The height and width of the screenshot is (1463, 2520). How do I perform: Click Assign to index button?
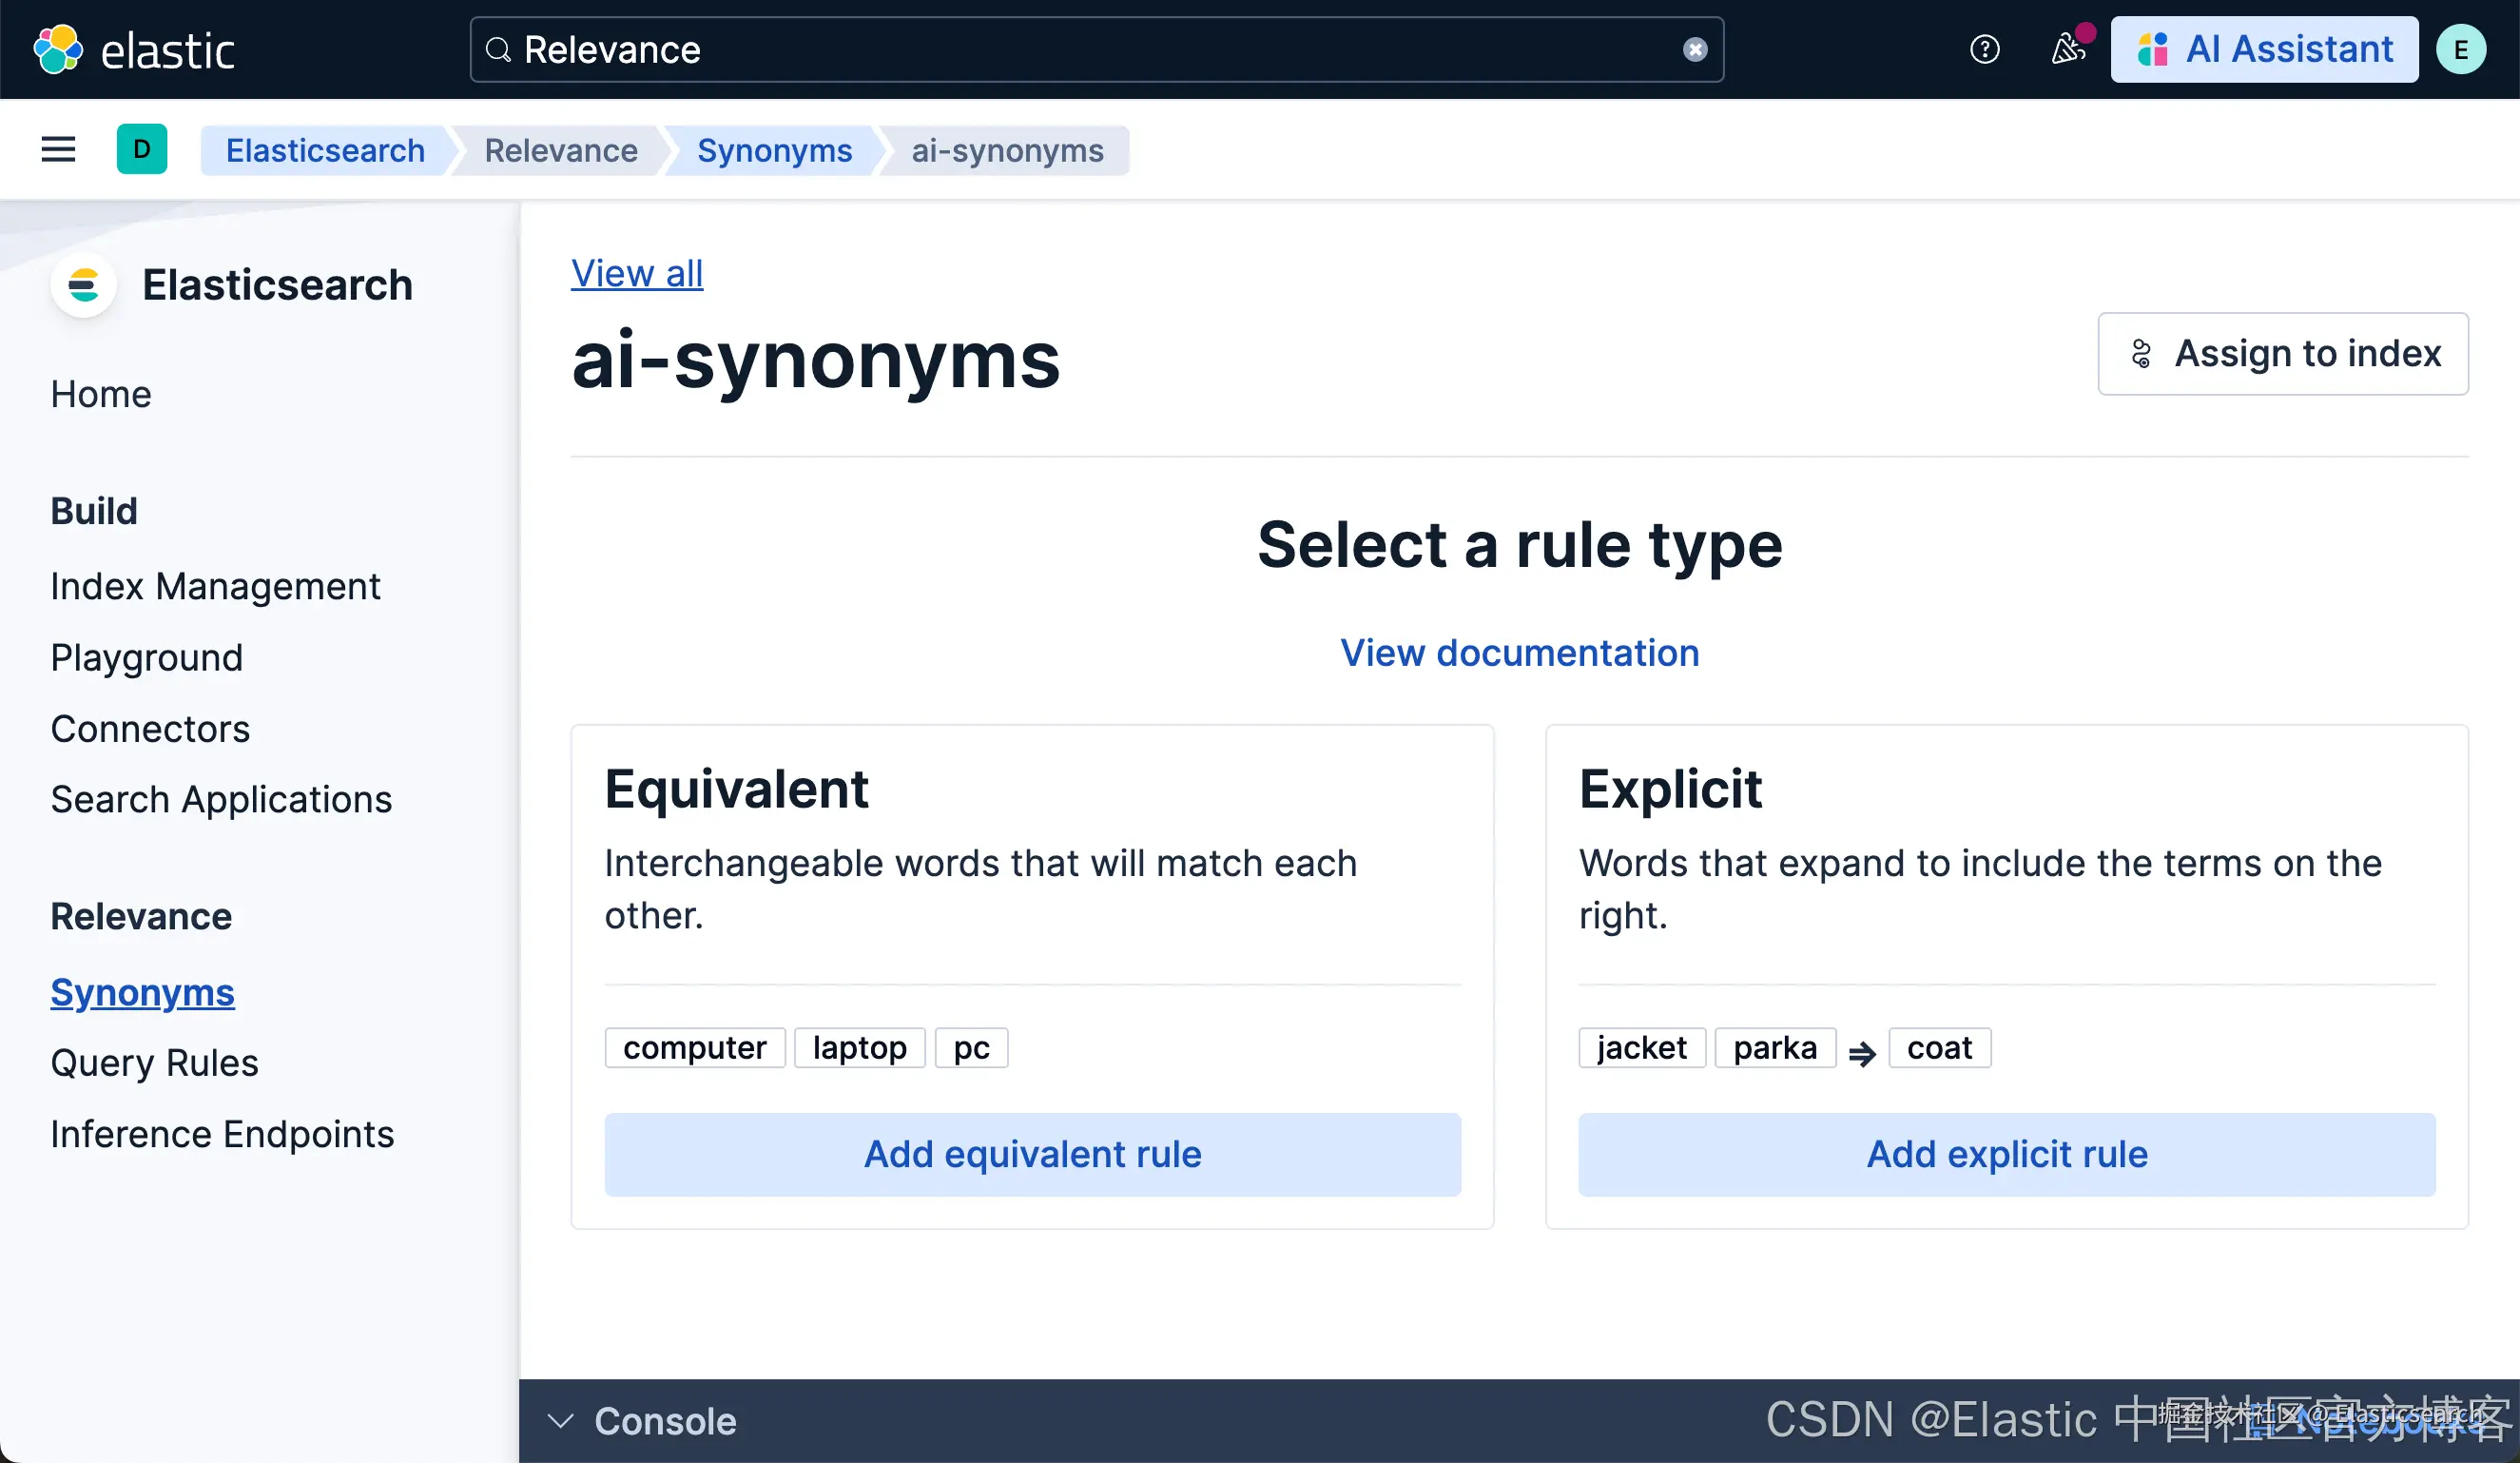[2282, 354]
